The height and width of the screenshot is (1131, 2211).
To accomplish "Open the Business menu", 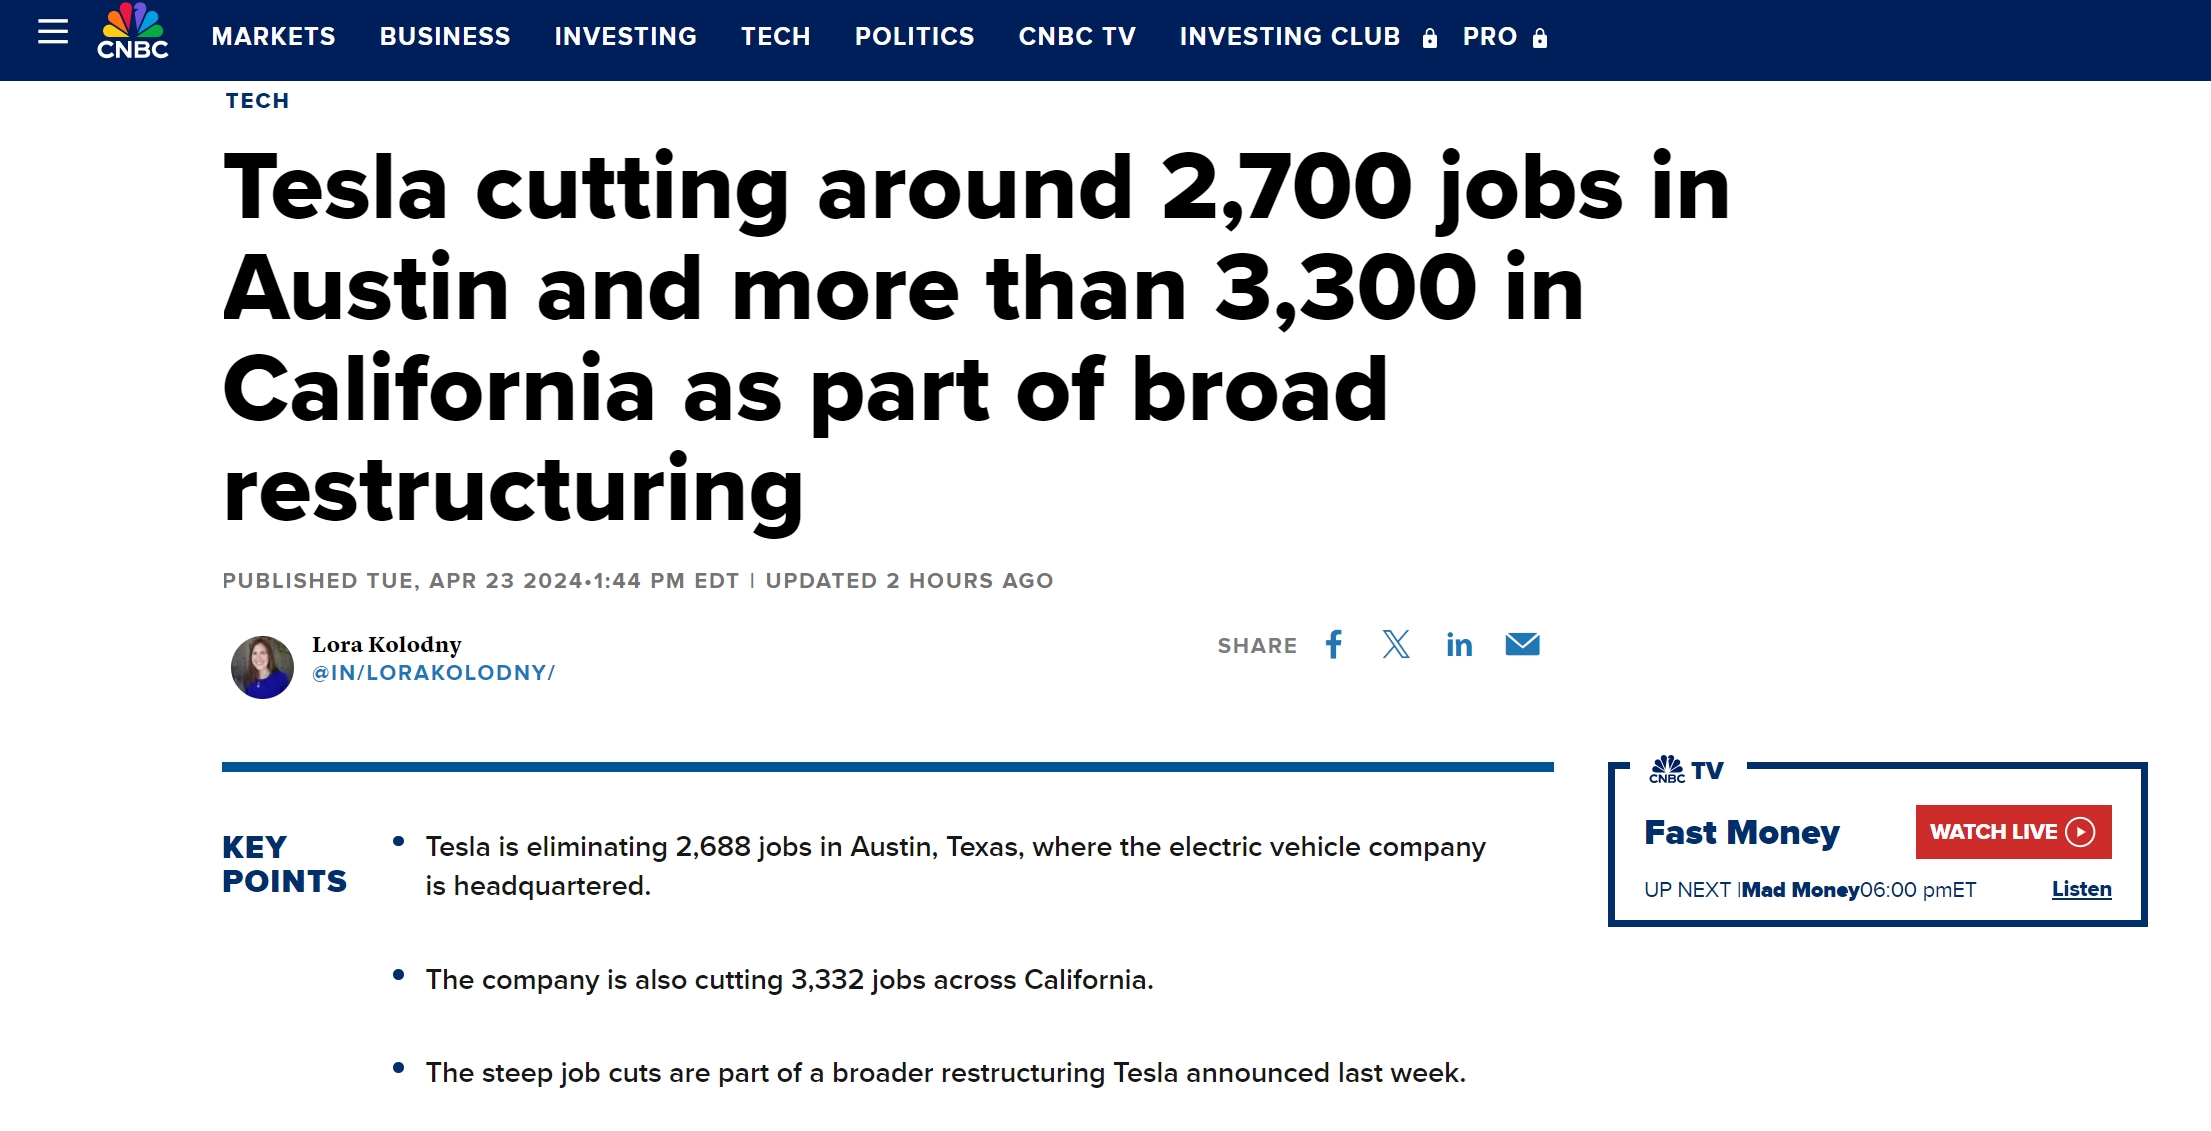I will click(445, 37).
